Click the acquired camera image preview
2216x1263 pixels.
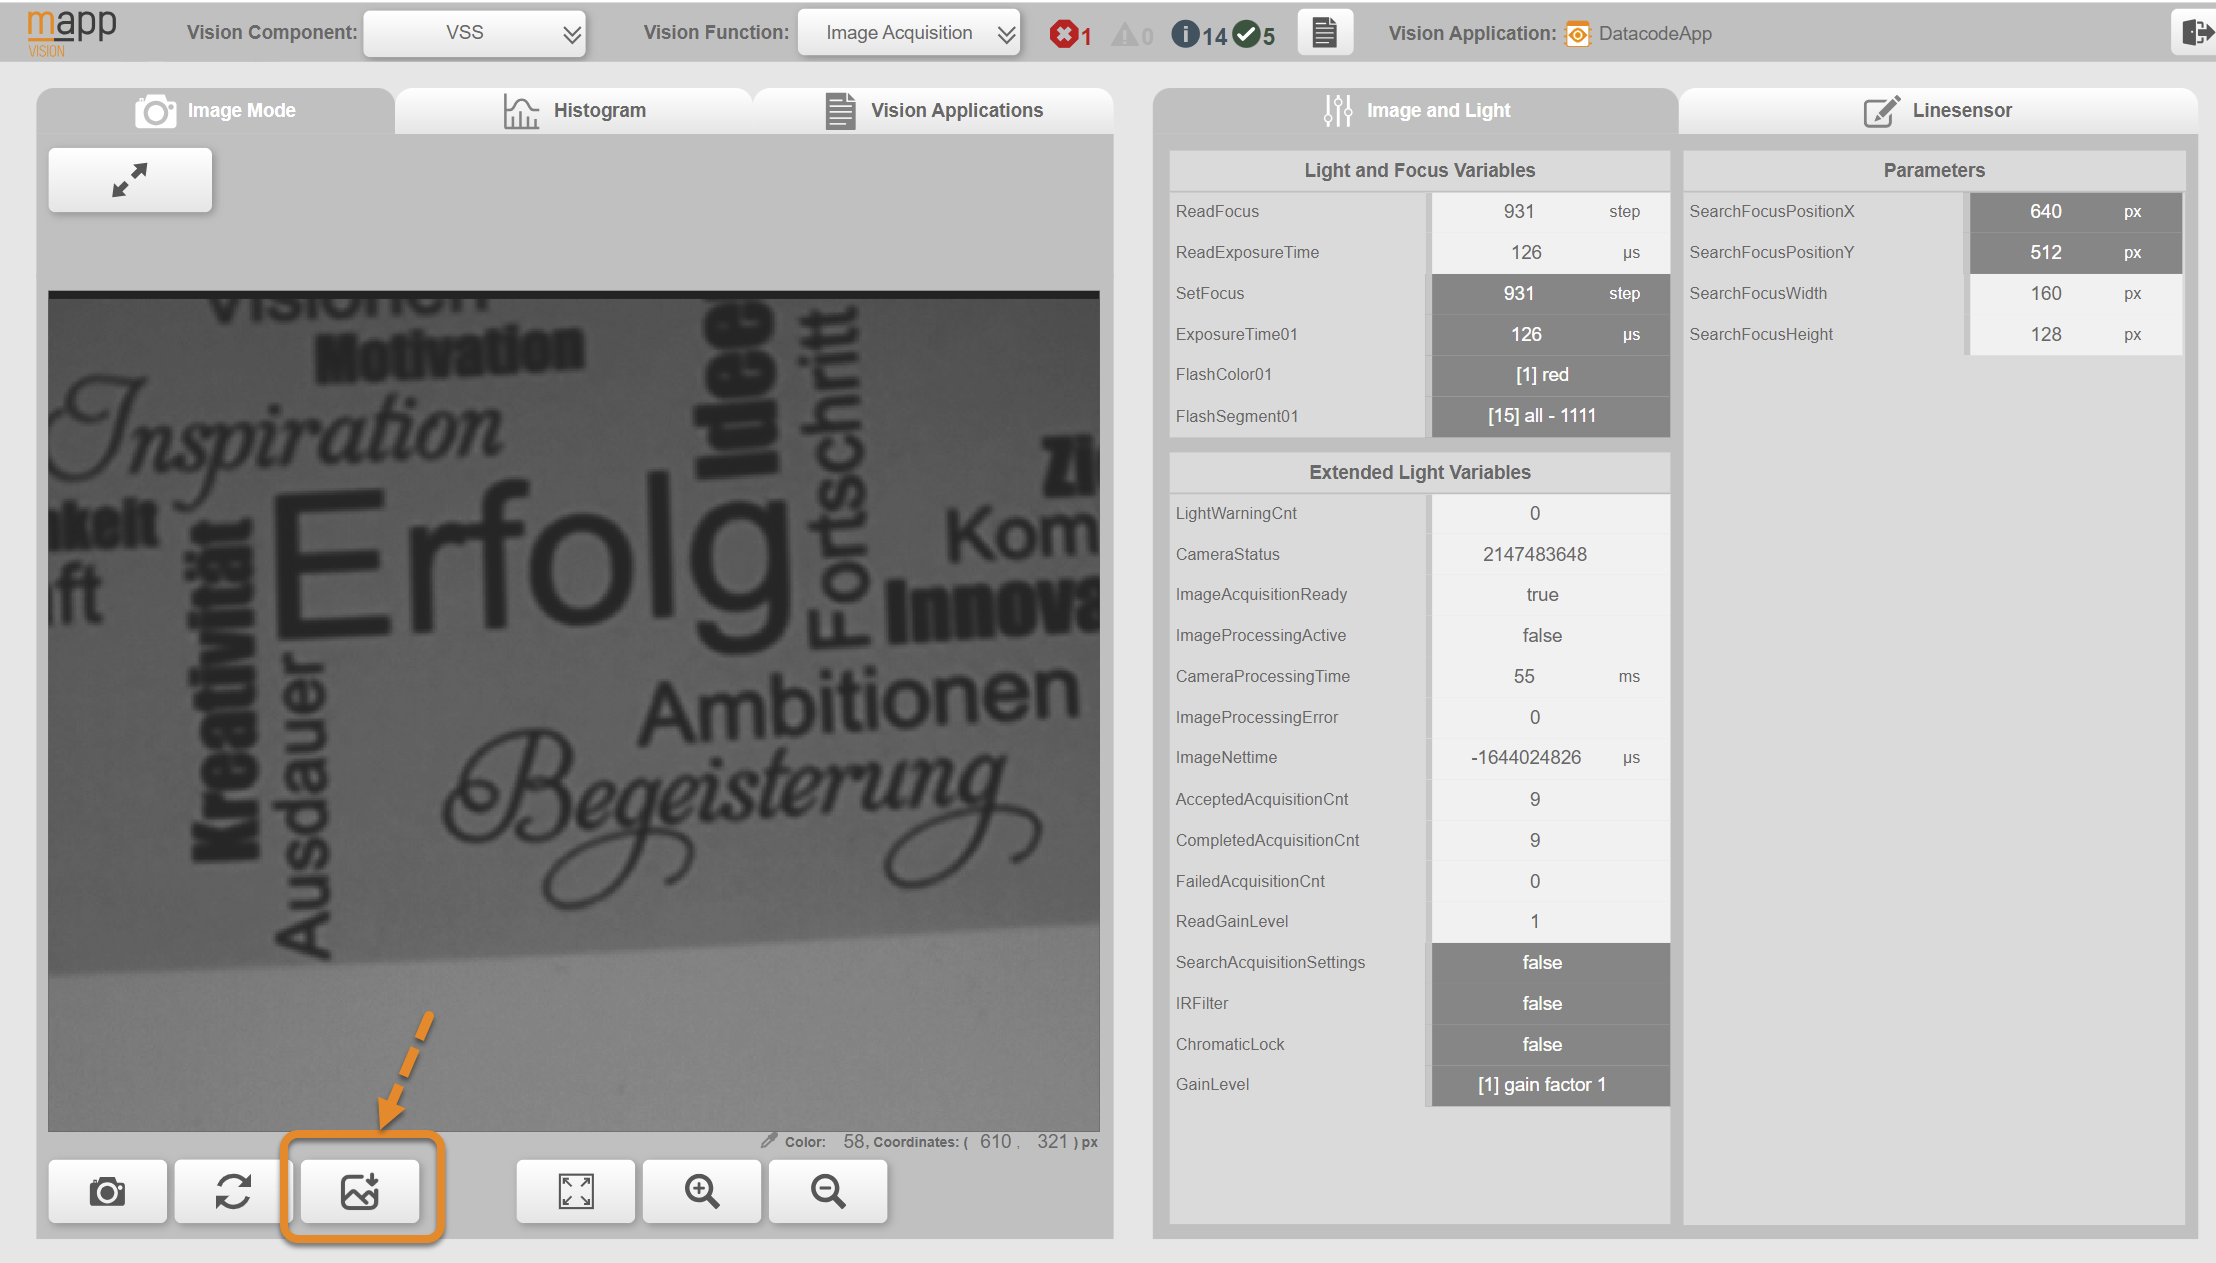(574, 711)
